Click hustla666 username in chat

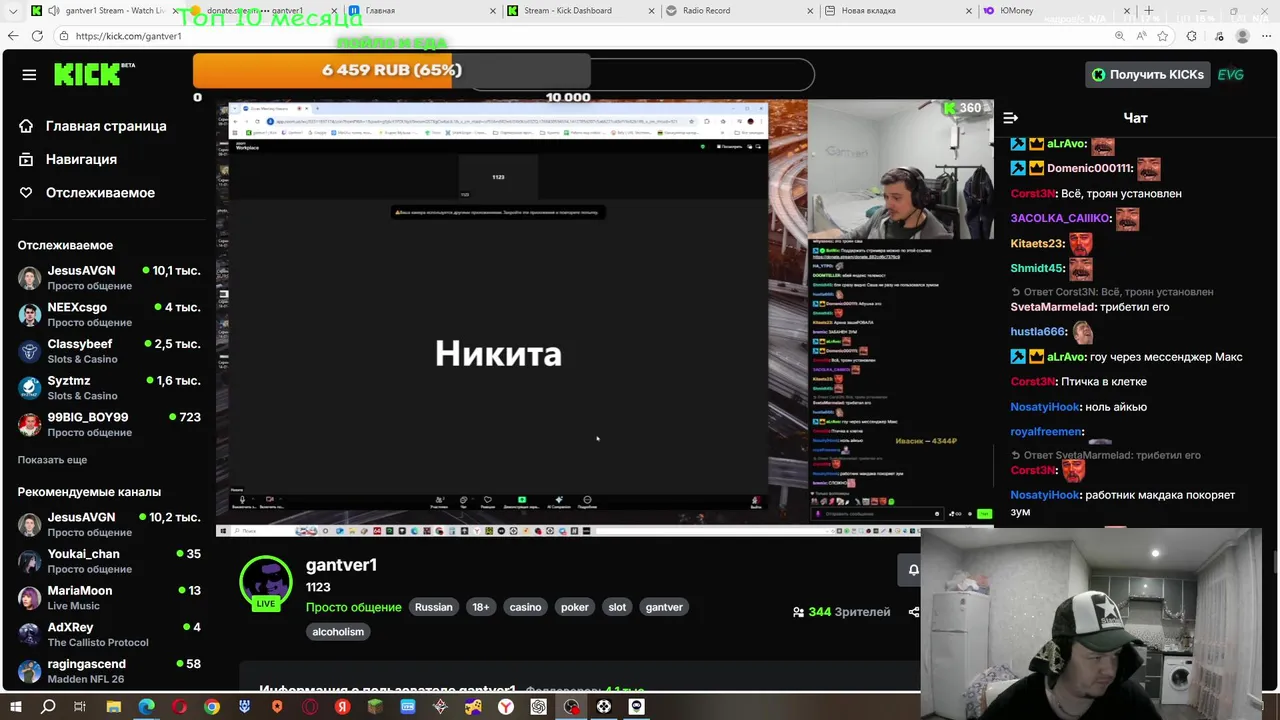tap(1038, 332)
